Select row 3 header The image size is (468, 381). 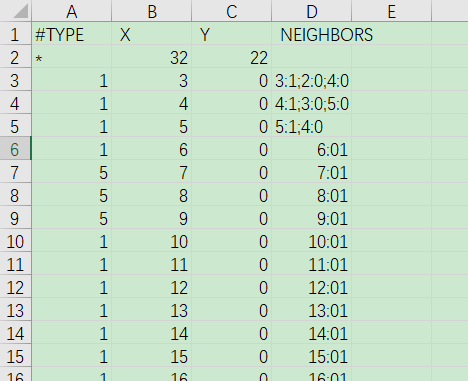click(x=15, y=80)
